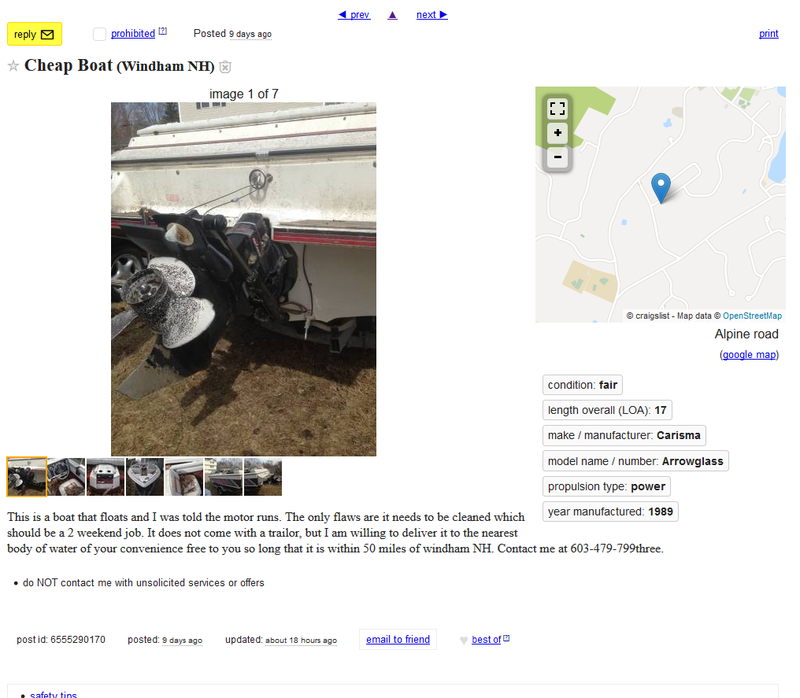Click the best of heart icon

pyautogui.click(x=463, y=640)
